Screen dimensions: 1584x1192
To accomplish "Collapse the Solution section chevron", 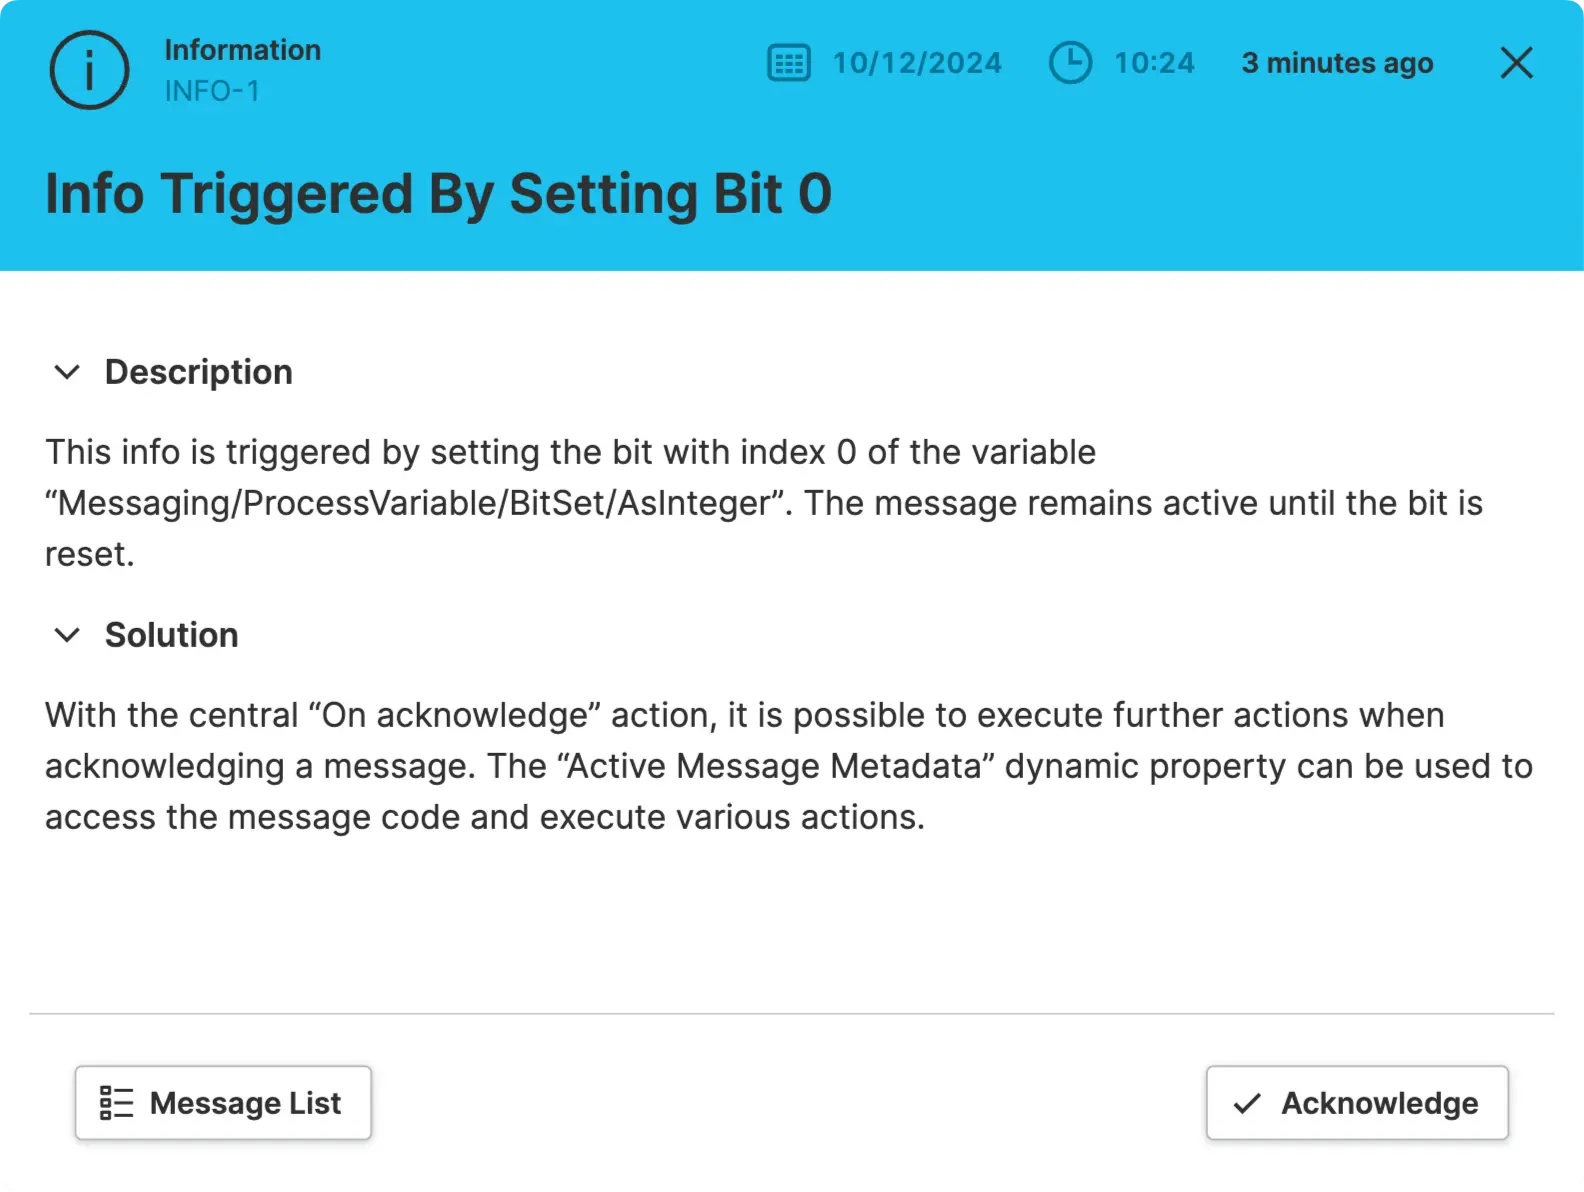I will pos(67,635).
